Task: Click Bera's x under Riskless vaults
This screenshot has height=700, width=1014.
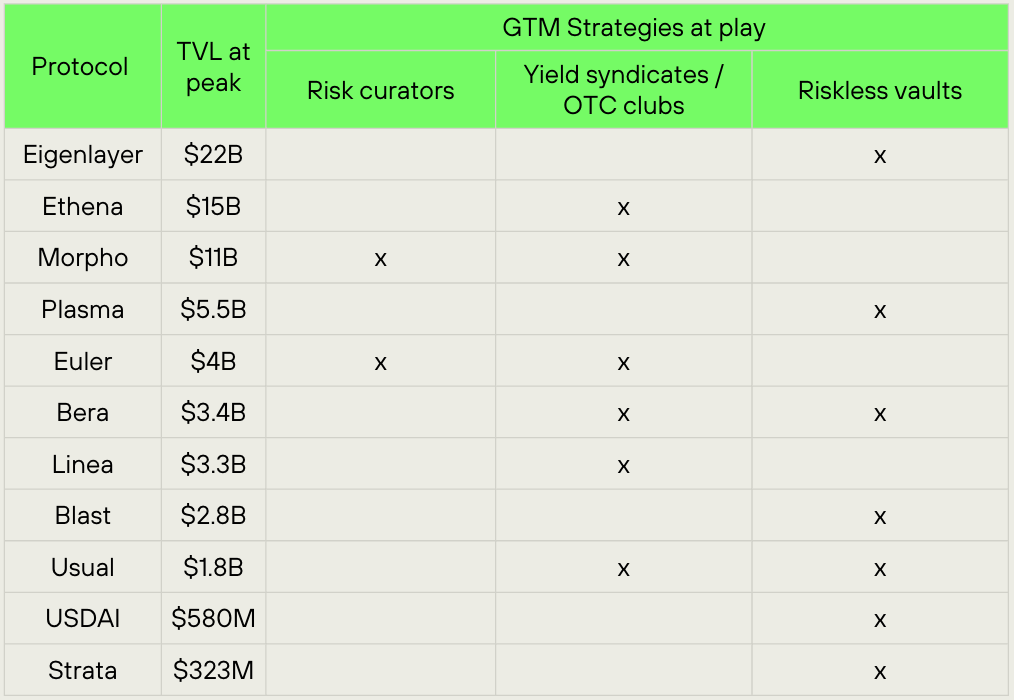Action: 880,413
